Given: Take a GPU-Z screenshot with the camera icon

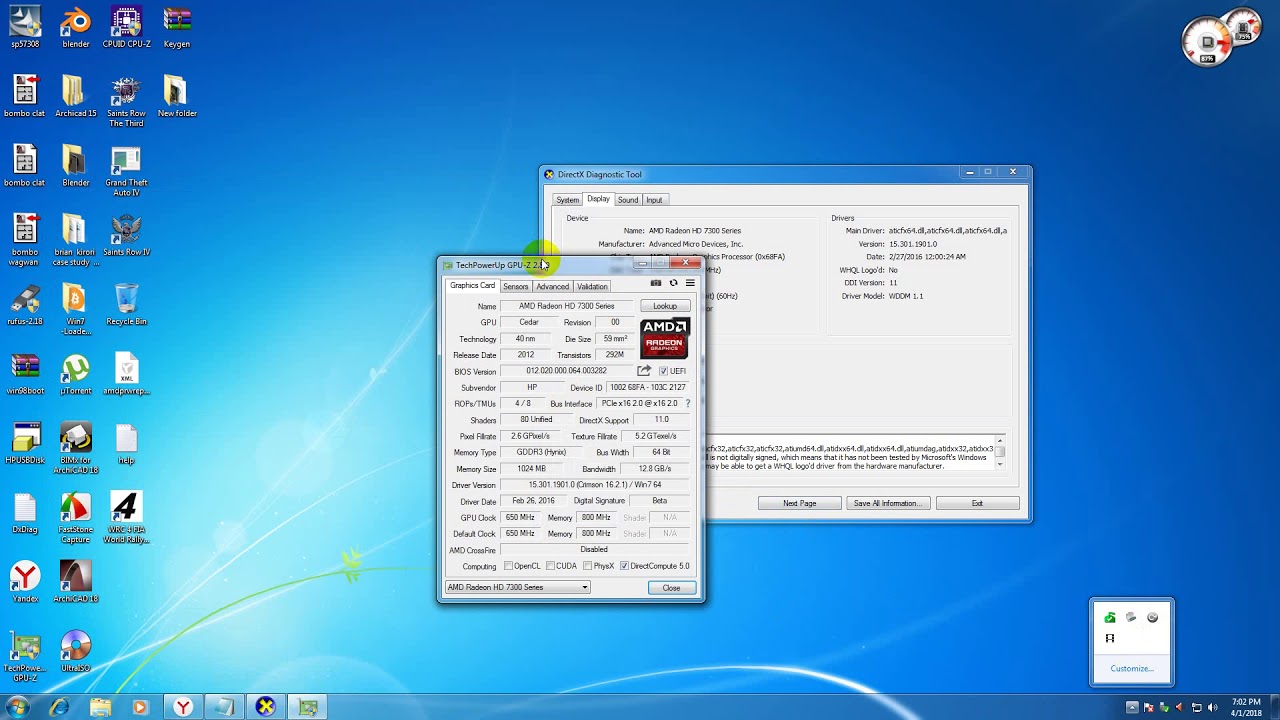Looking at the screenshot, I should pos(656,283).
